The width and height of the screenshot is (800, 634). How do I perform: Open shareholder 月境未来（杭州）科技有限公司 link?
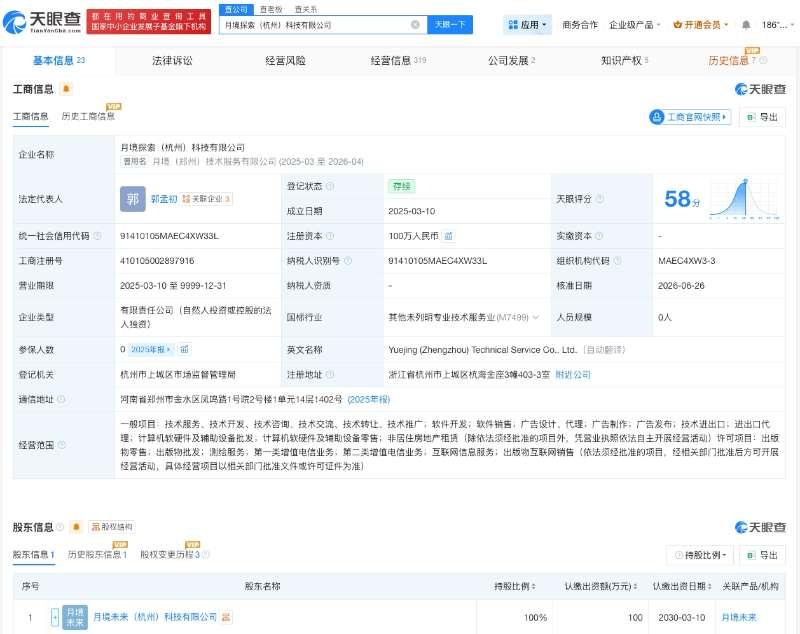coord(155,617)
